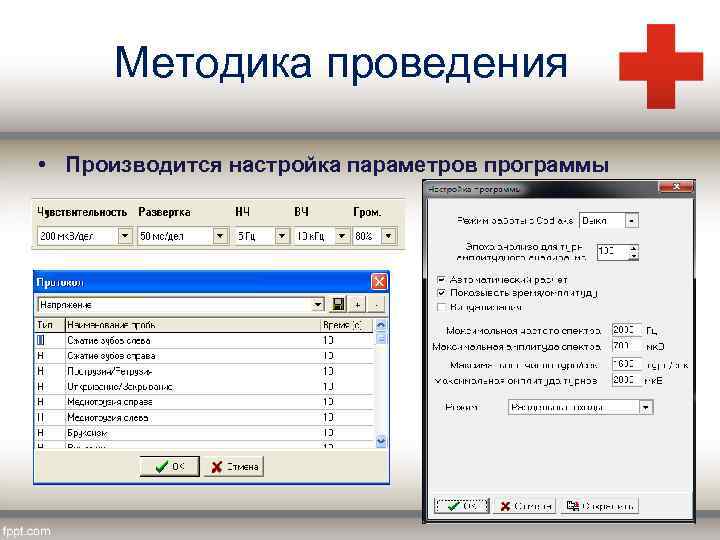Close the Настройка программы window
Viewport: 720px width, 540px height.
[x=675, y=187]
